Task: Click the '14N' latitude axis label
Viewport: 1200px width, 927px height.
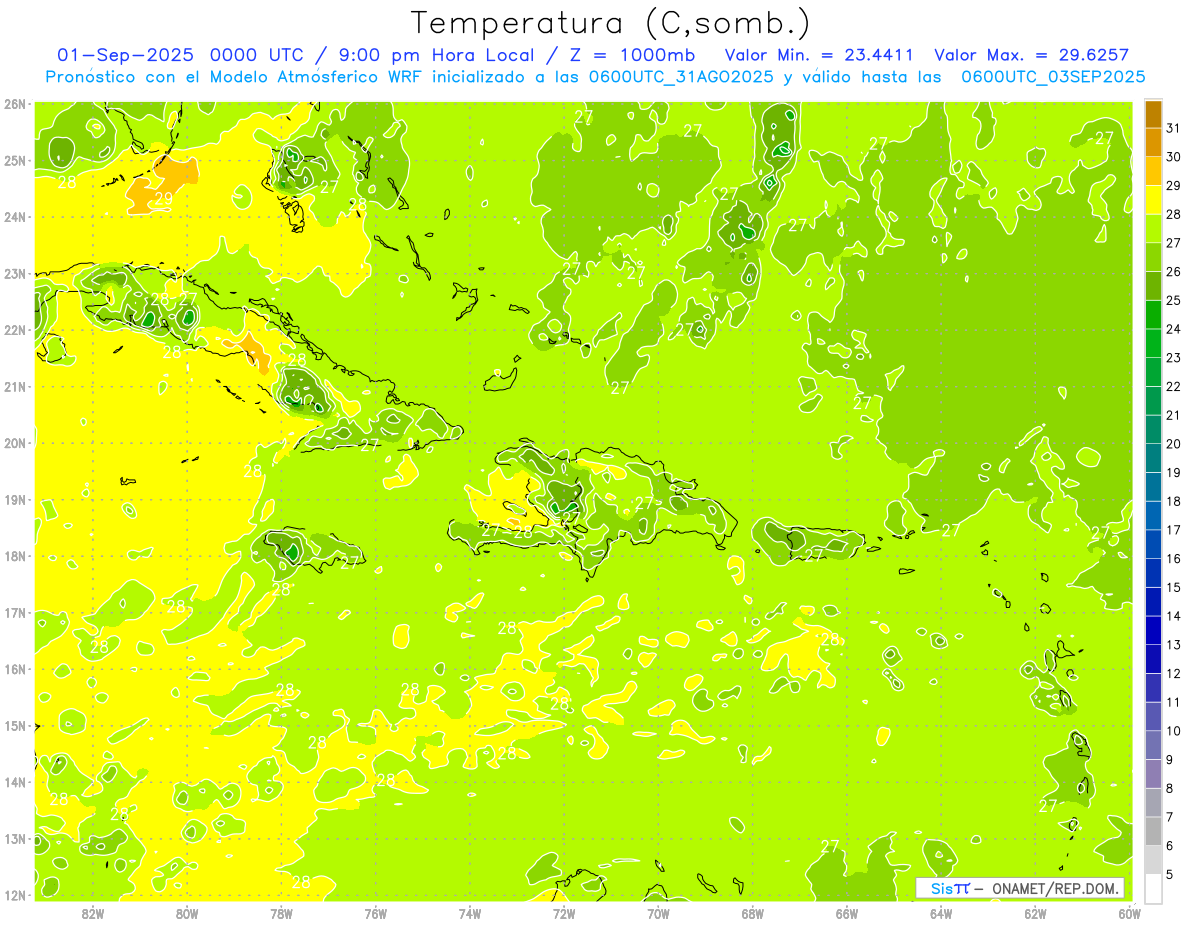Action: (x=15, y=783)
